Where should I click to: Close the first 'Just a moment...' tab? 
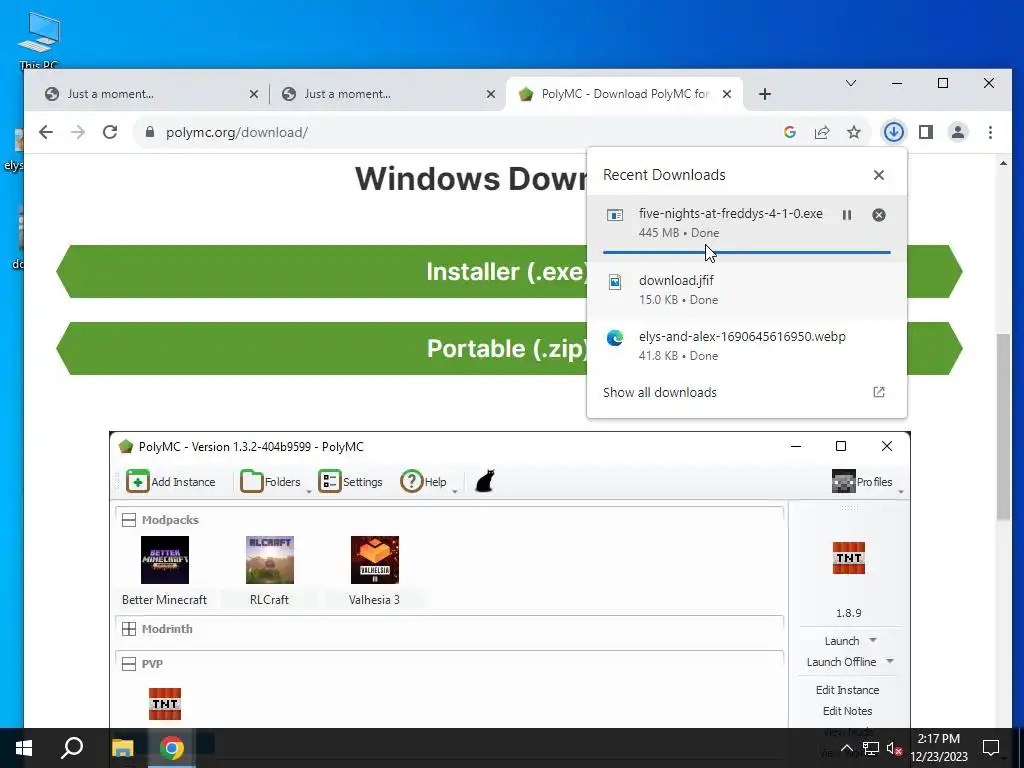[253, 94]
